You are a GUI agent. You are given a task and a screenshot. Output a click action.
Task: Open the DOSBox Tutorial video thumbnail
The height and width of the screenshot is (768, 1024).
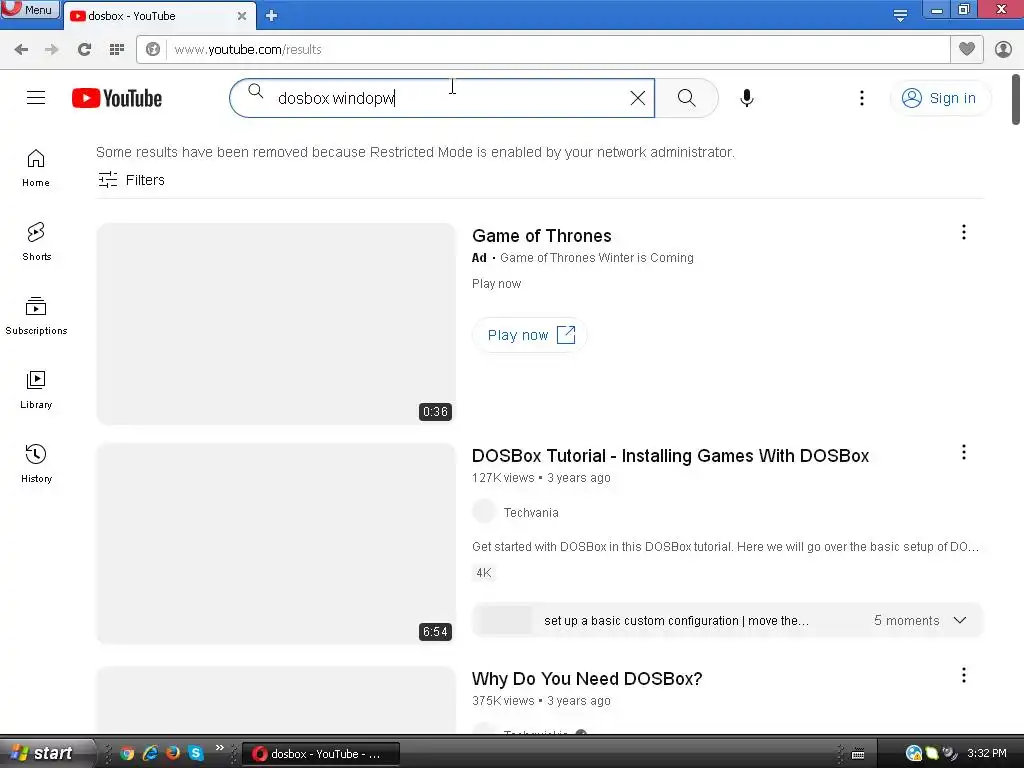click(x=276, y=544)
